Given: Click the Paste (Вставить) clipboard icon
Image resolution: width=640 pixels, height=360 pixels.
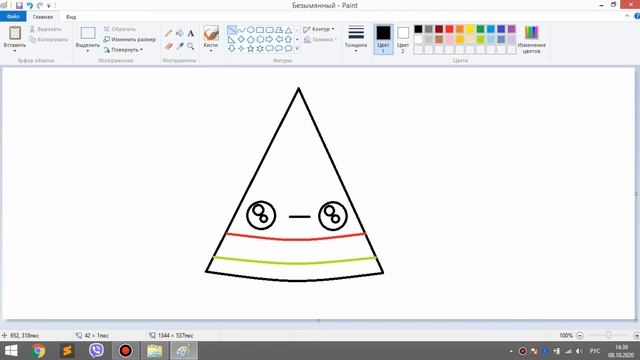Looking at the screenshot, I should point(15,33).
